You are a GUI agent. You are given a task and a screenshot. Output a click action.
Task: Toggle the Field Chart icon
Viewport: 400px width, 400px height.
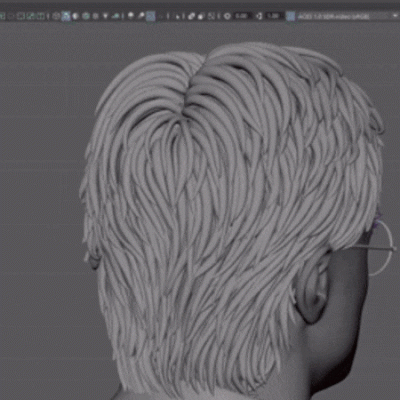21,16
